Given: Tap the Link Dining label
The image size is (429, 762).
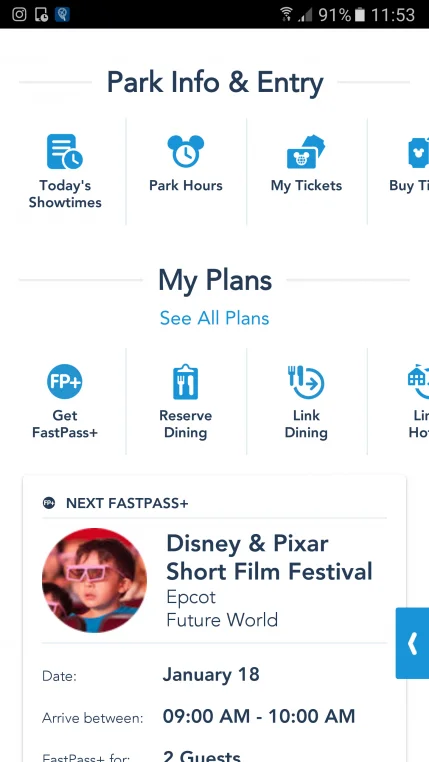Looking at the screenshot, I should coord(306,424).
